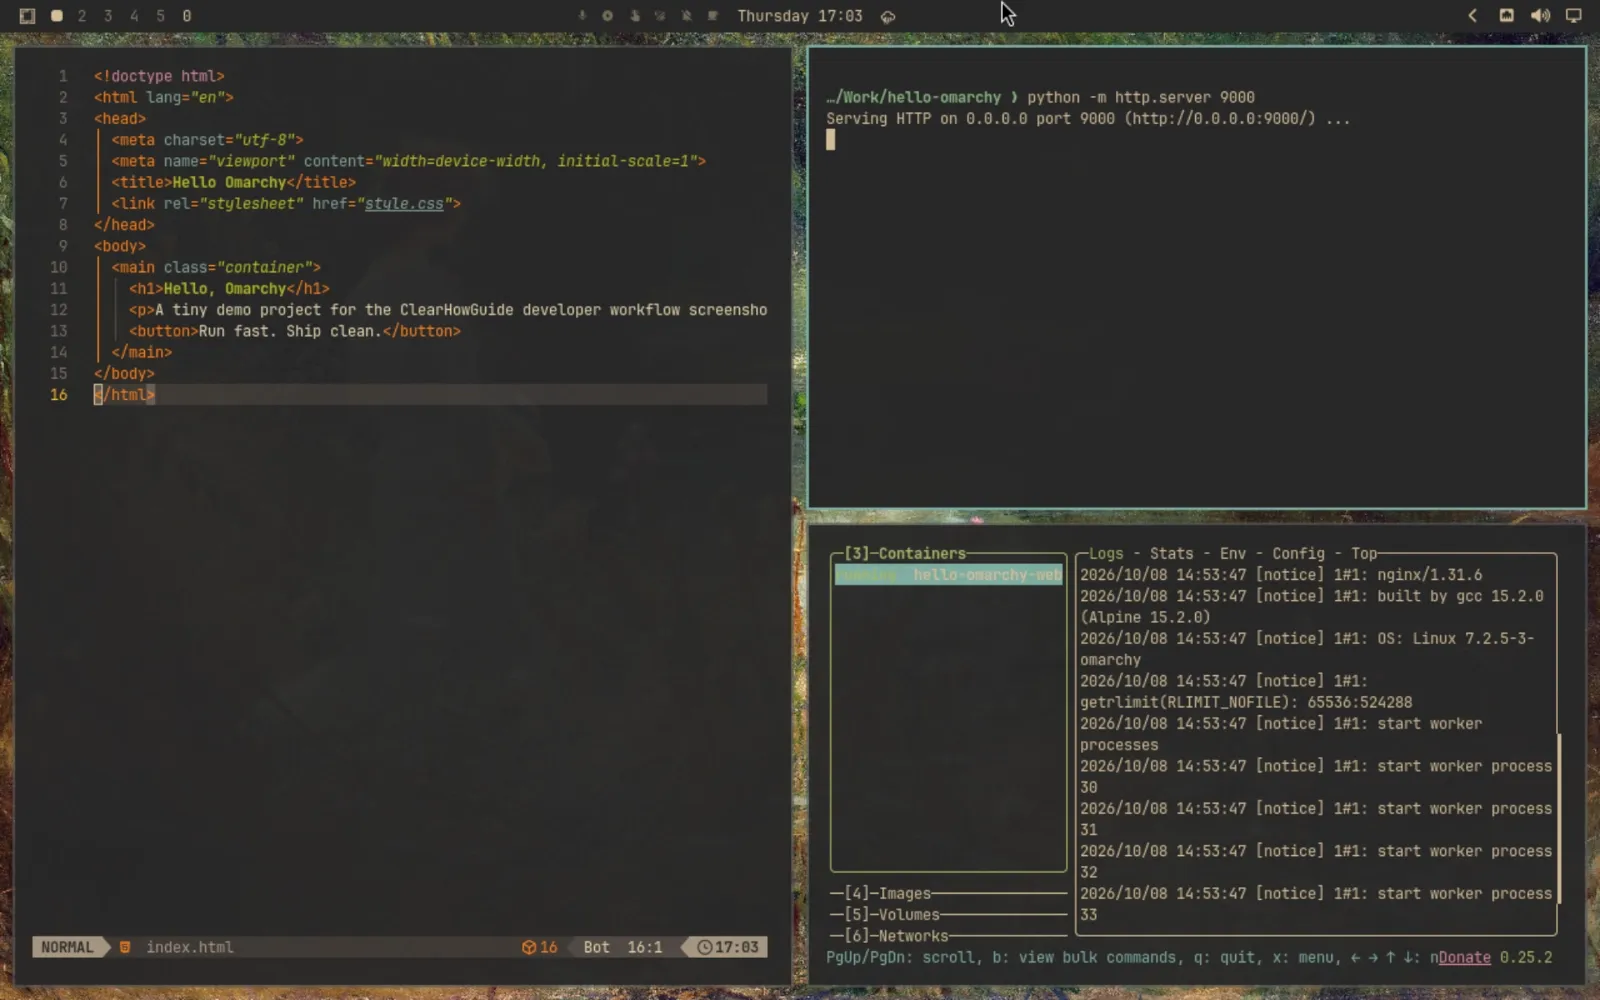Click line number 10 in Neovim gutter

pyautogui.click(x=59, y=267)
